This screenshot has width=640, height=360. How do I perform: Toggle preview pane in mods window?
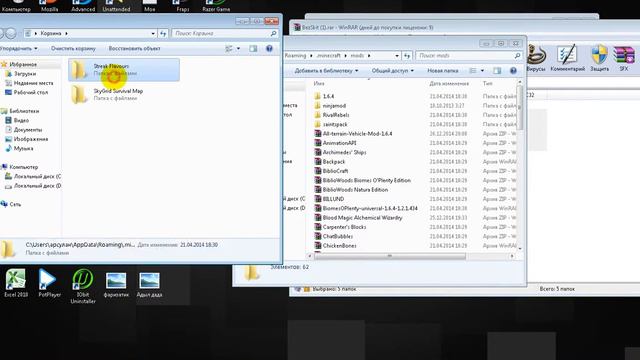[497, 71]
